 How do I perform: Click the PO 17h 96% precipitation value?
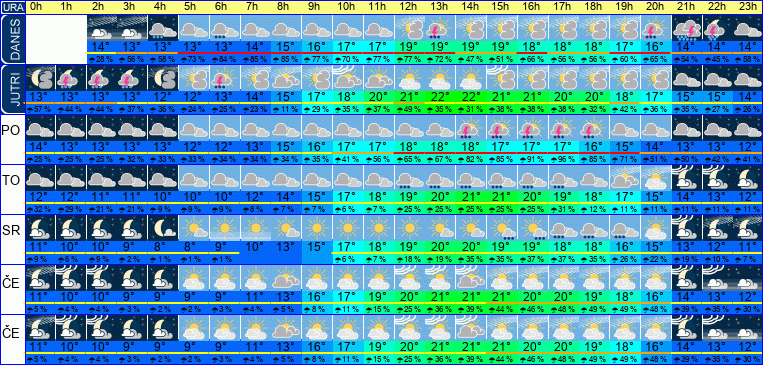563,160
